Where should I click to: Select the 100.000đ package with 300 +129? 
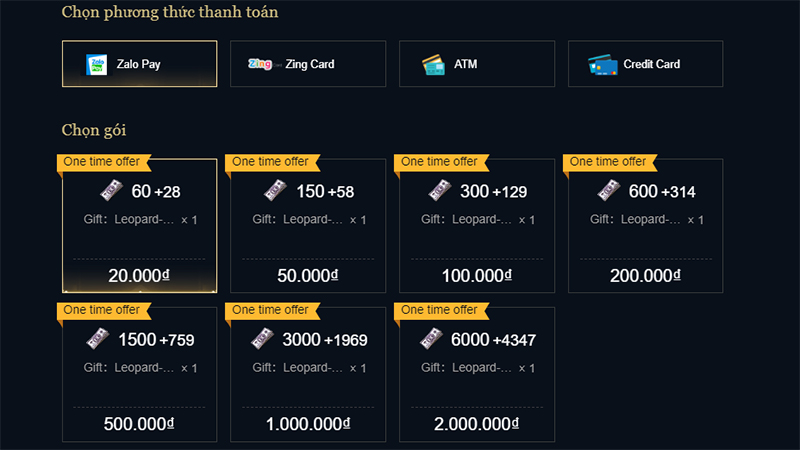coord(477,226)
